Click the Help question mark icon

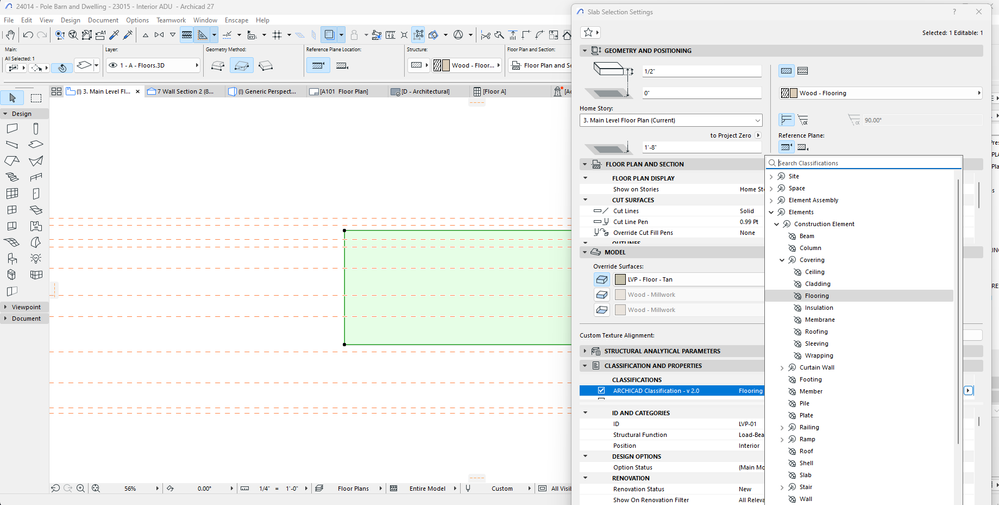(x=952, y=12)
